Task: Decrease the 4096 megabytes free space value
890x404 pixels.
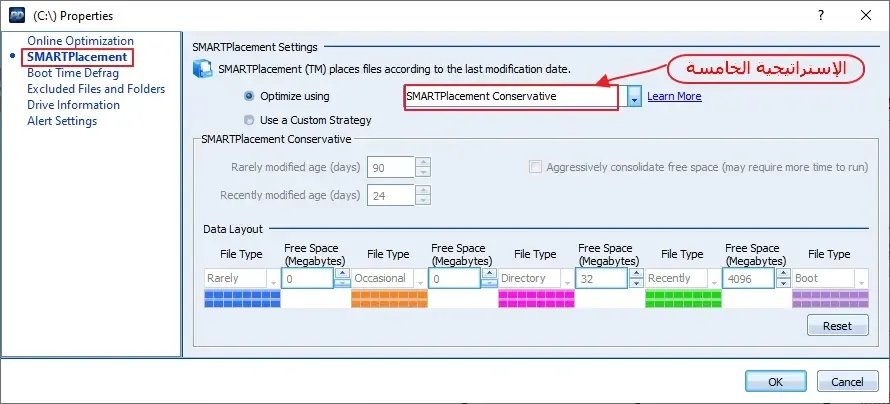Action: (783, 283)
